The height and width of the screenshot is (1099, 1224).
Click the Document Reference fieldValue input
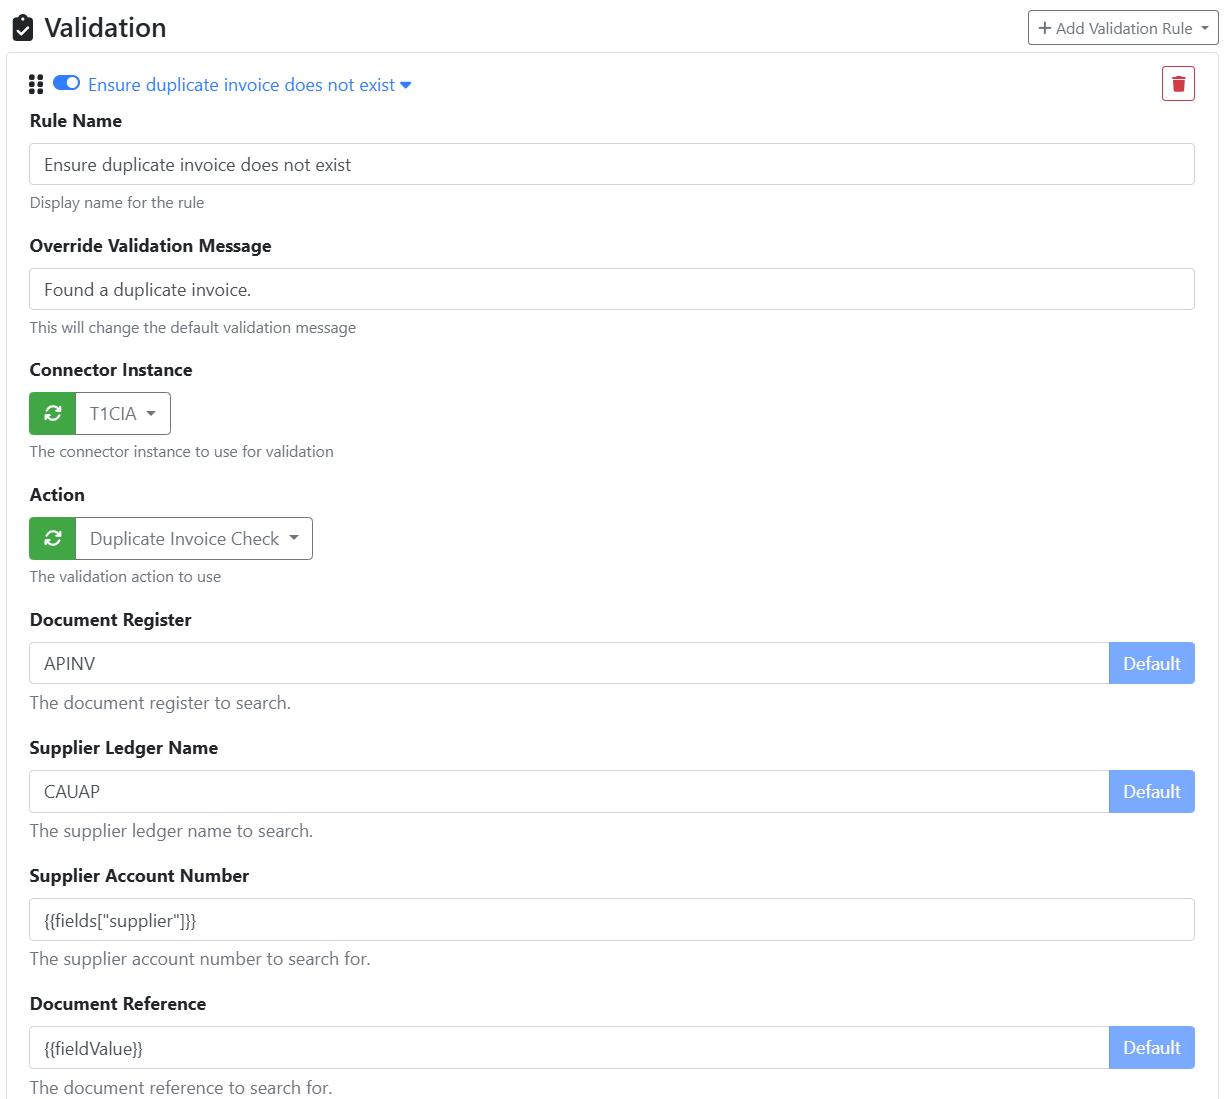[568, 1048]
